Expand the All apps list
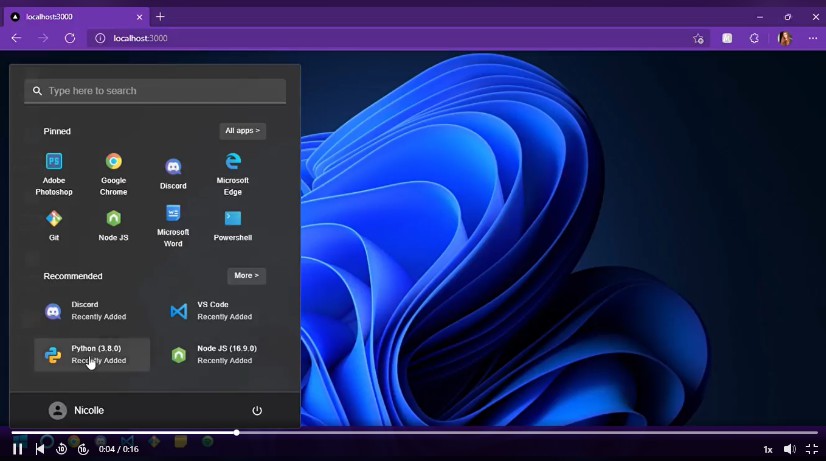This screenshot has width=826, height=461. [242, 131]
